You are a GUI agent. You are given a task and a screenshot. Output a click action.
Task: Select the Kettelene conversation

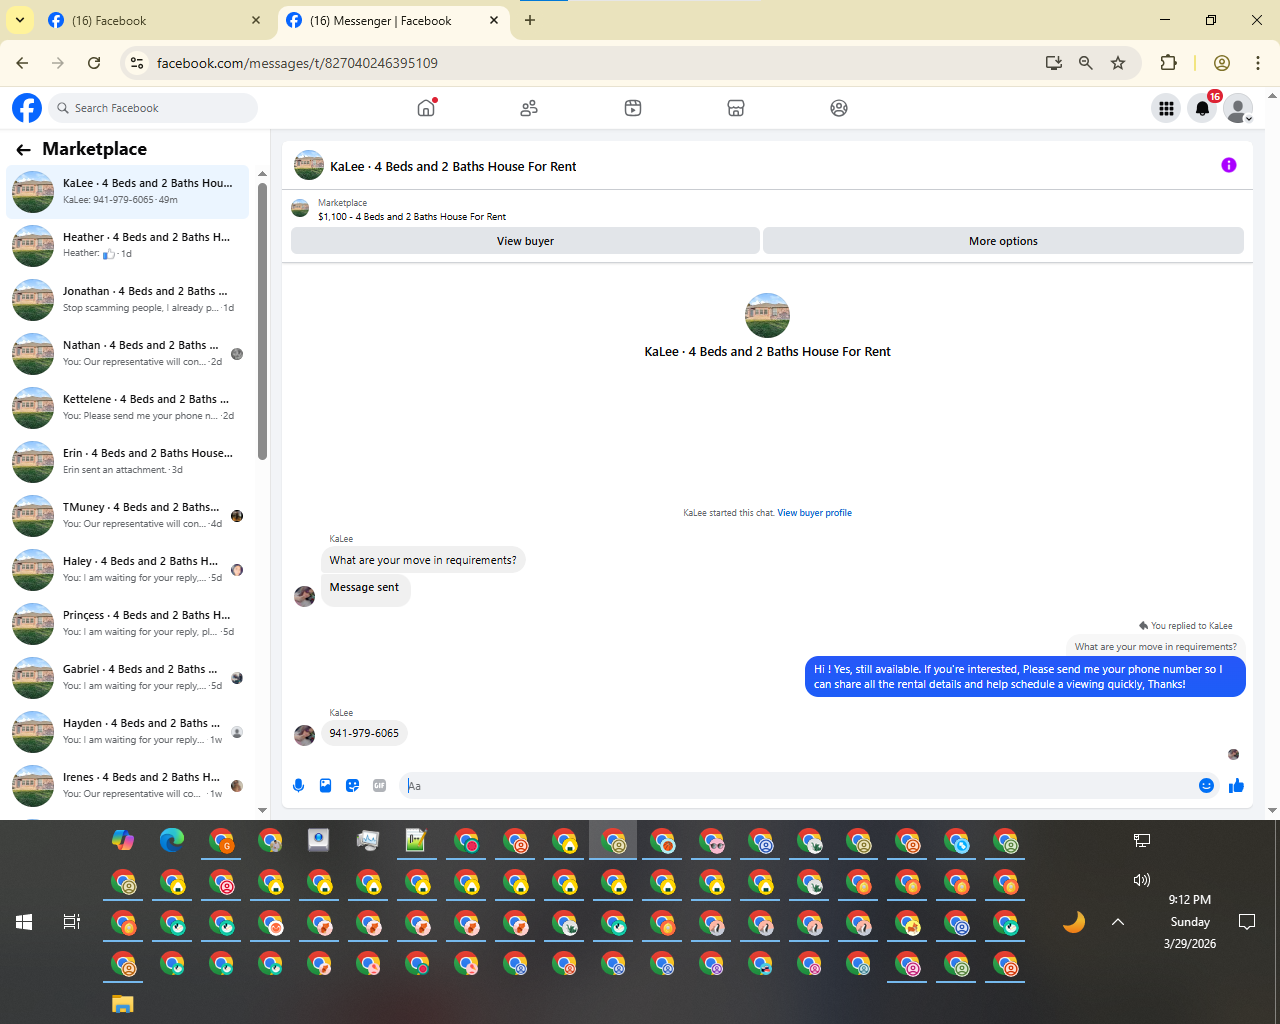pos(128,407)
